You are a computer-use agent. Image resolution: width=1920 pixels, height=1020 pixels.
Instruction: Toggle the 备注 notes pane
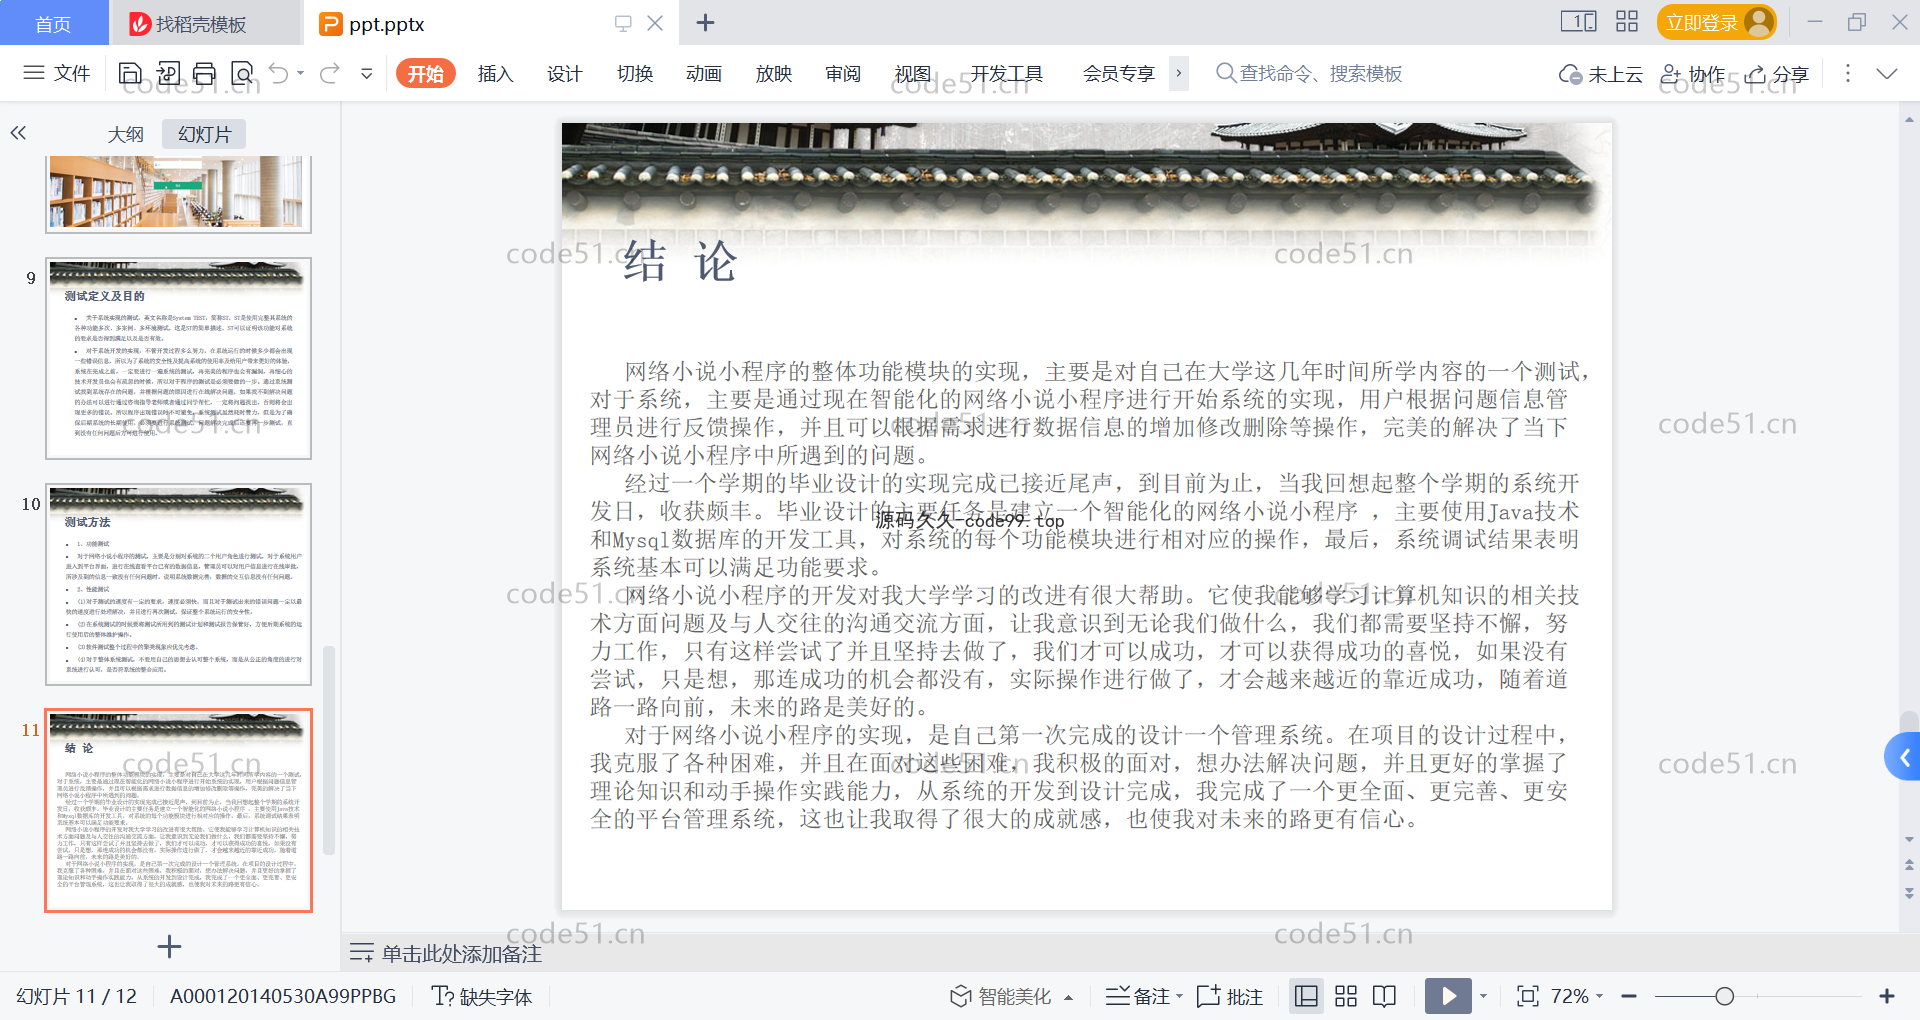(1139, 996)
